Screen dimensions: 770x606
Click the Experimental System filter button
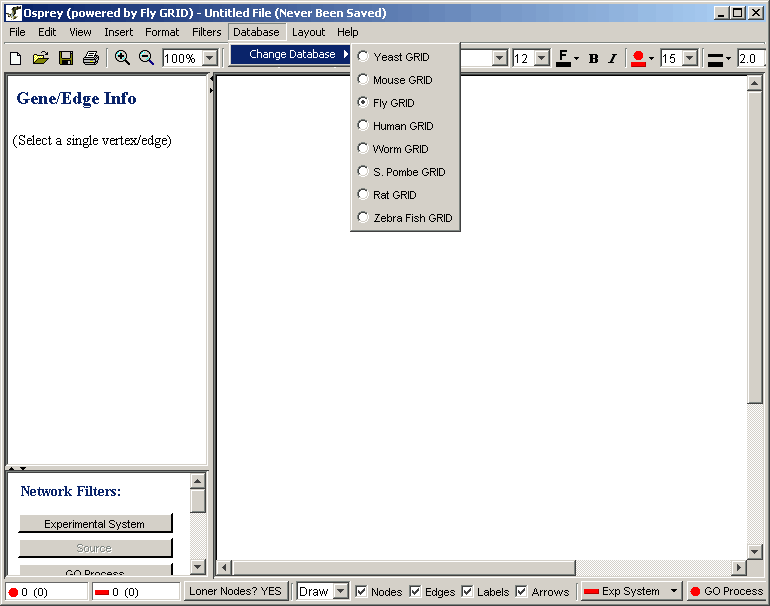95,524
